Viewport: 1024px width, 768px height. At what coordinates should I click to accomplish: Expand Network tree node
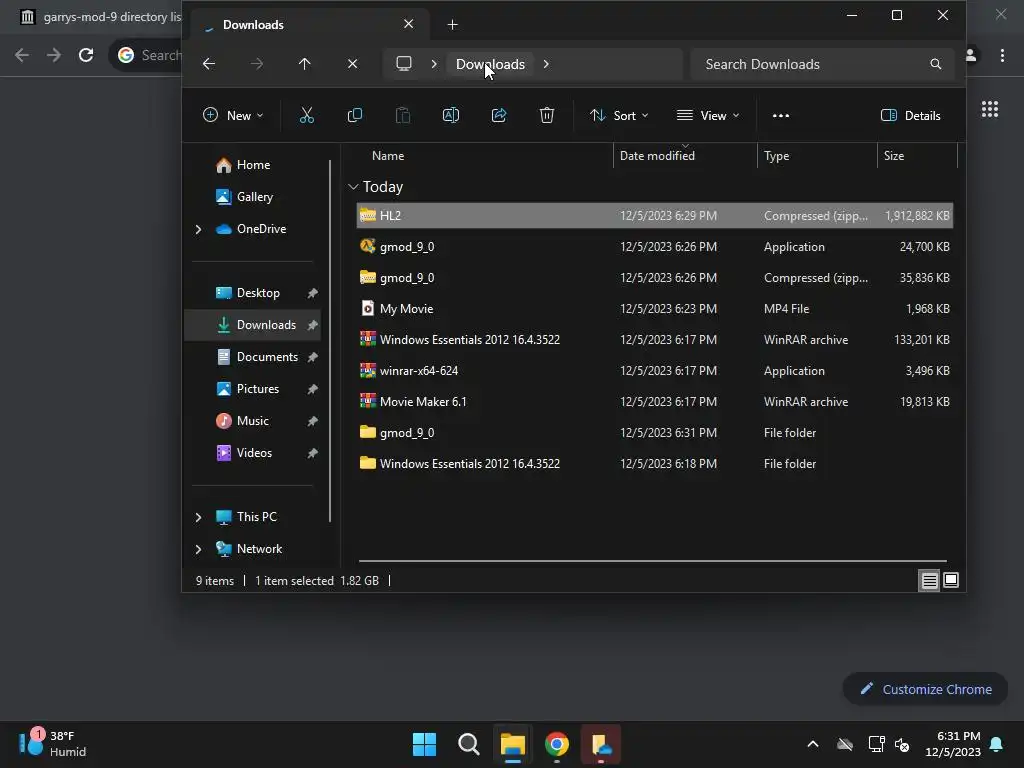coord(198,549)
